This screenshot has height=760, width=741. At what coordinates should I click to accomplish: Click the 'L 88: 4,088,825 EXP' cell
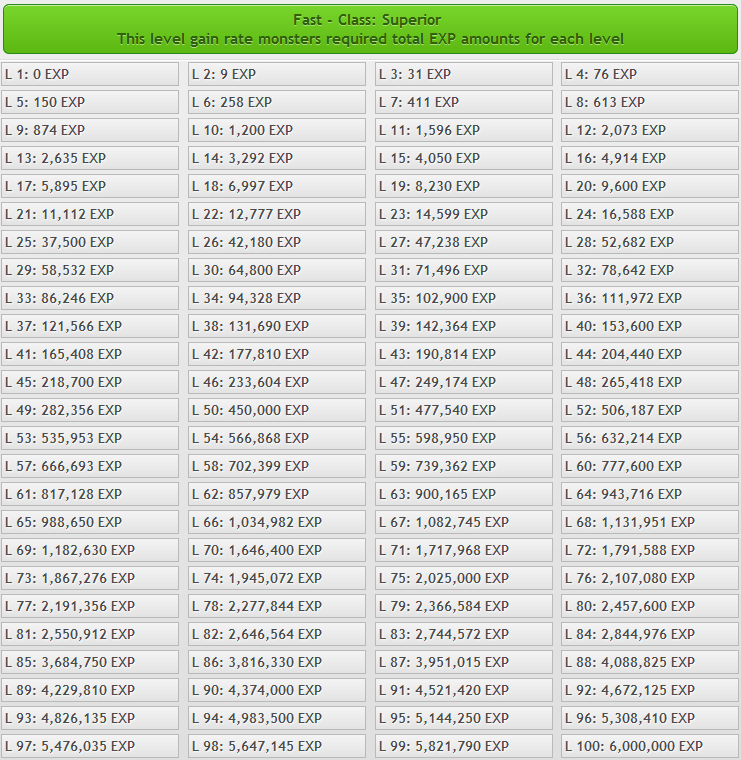point(650,662)
